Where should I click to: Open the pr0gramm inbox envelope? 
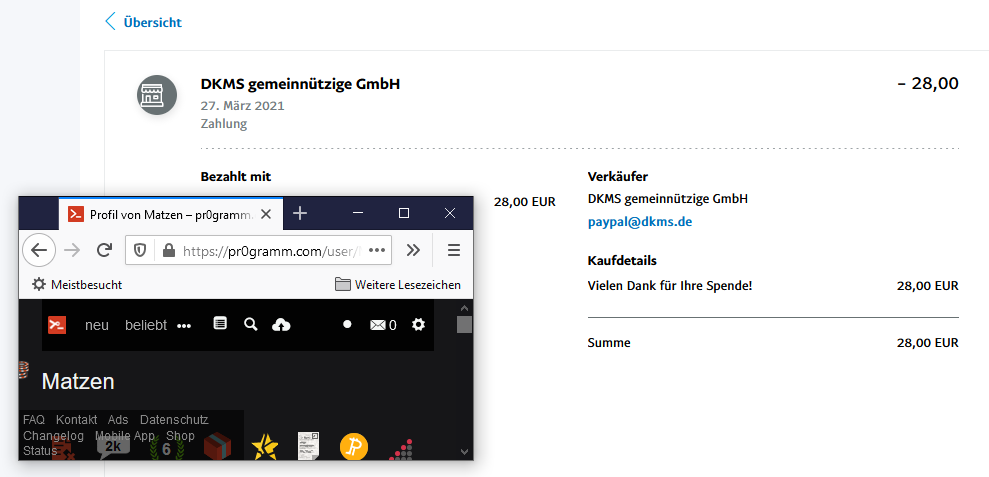point(382,325)
